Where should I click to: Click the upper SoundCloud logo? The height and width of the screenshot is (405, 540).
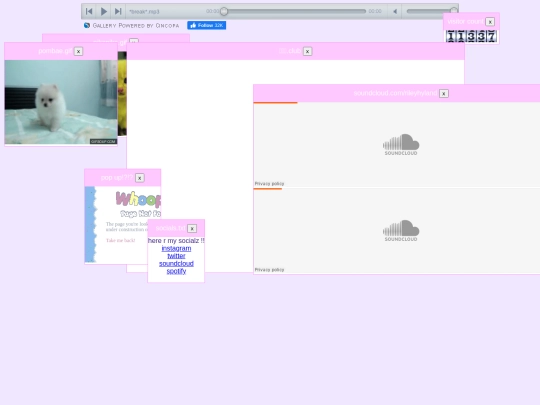click(401, 144)
